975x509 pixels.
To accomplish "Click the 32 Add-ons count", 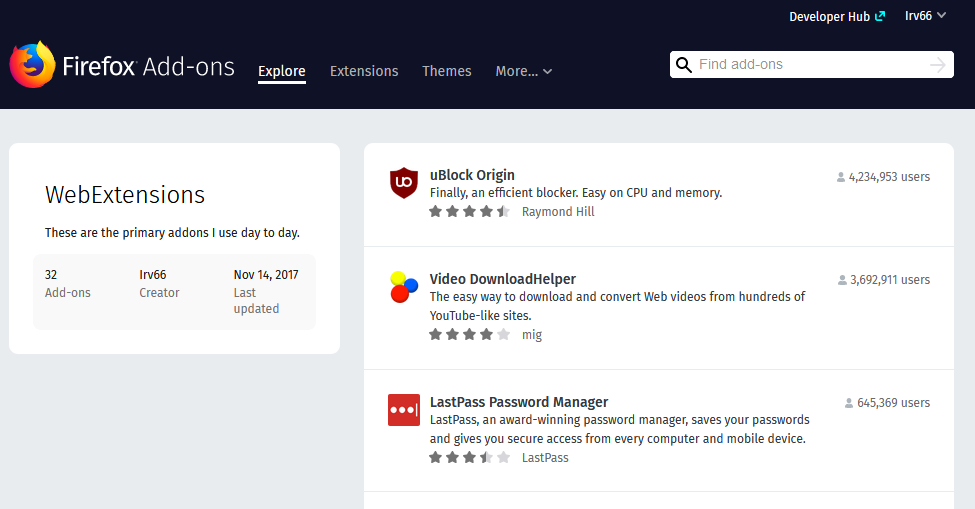I will coord(67,283).
